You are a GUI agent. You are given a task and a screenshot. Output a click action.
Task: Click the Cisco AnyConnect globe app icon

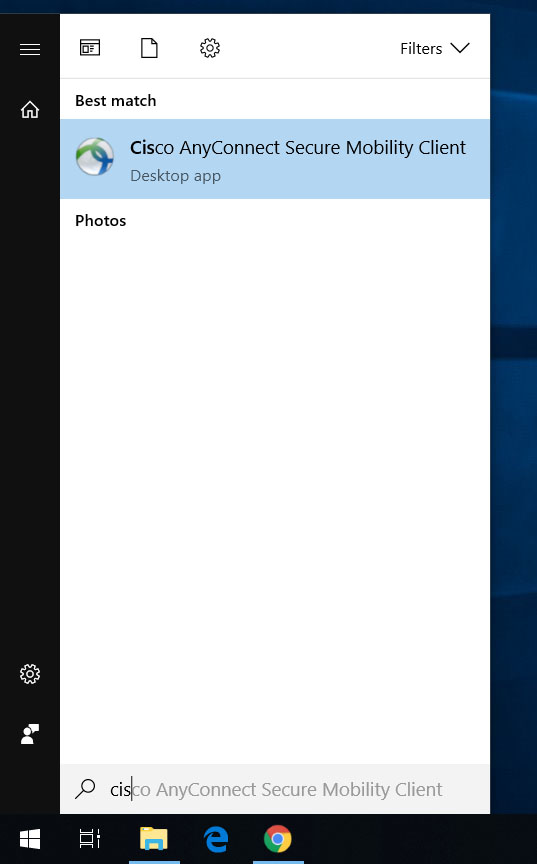95,157
